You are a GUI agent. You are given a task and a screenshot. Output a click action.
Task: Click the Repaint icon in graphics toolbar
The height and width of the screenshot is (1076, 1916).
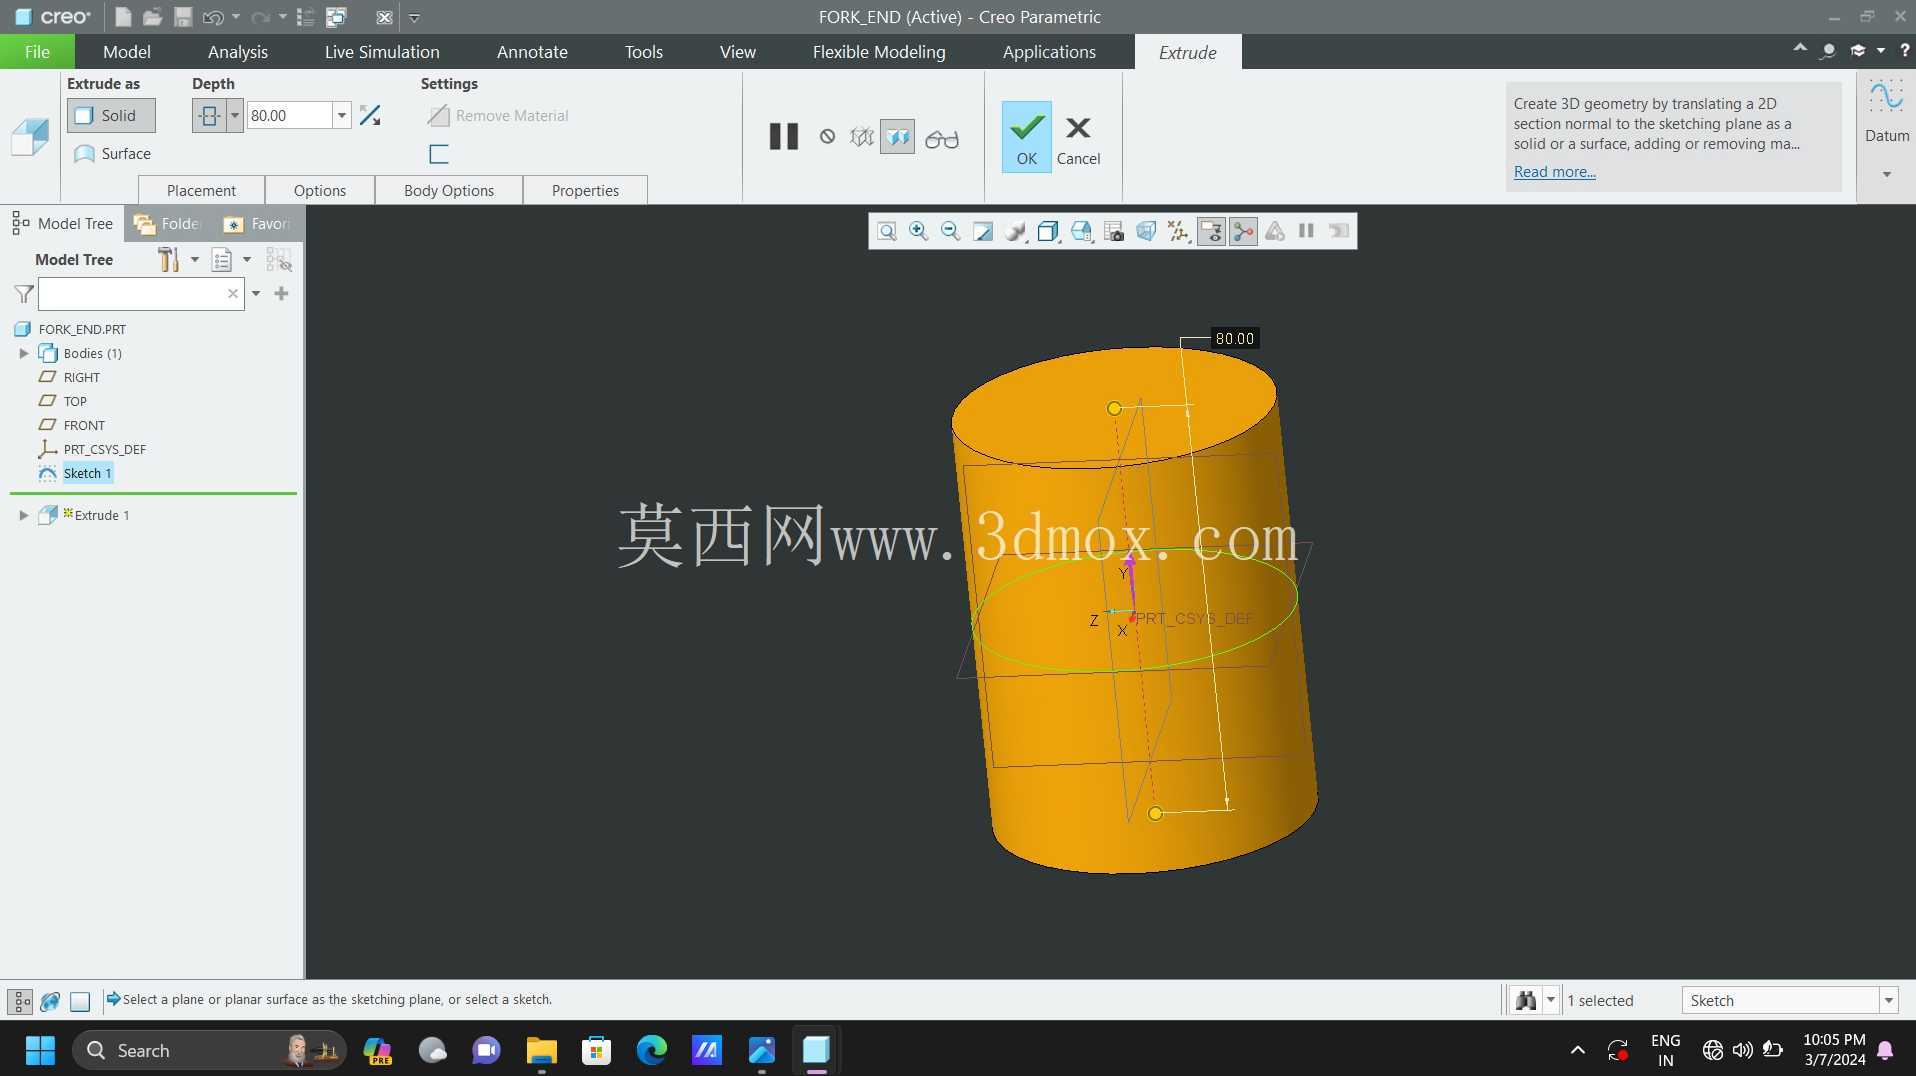[983, 232]
